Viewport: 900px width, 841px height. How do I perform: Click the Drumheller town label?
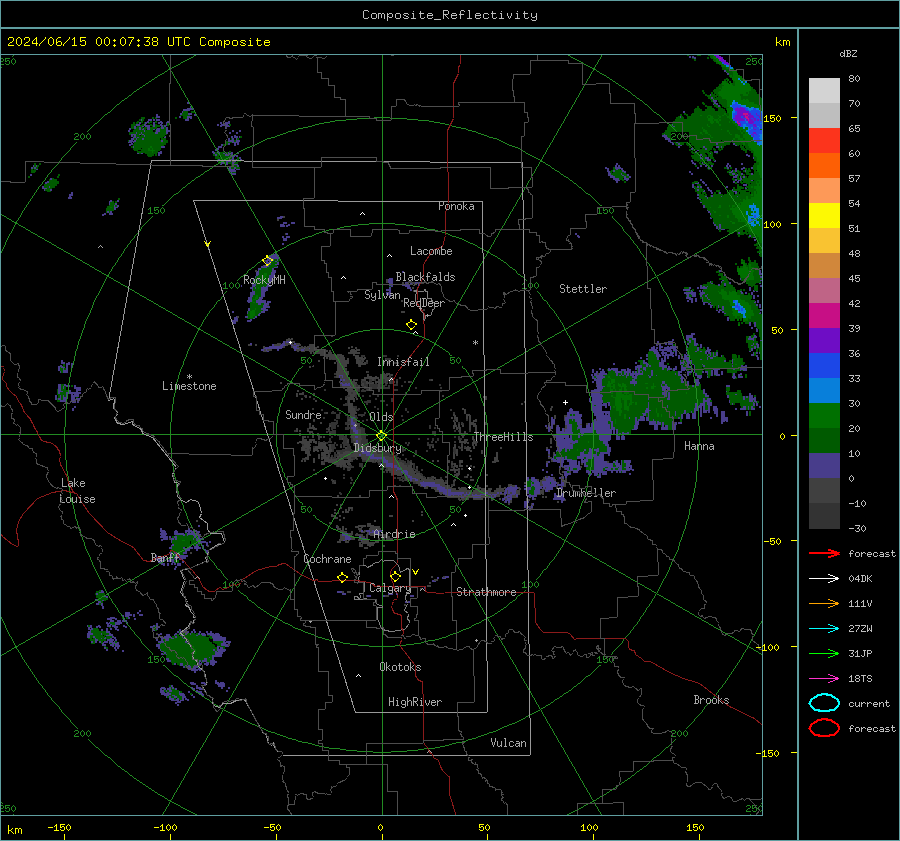pyautogui.click(x=586, y=493)
